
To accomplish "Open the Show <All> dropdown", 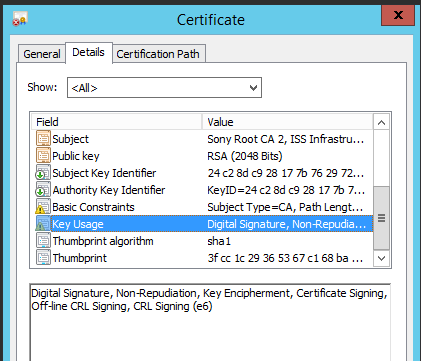I will pos(164,88).
